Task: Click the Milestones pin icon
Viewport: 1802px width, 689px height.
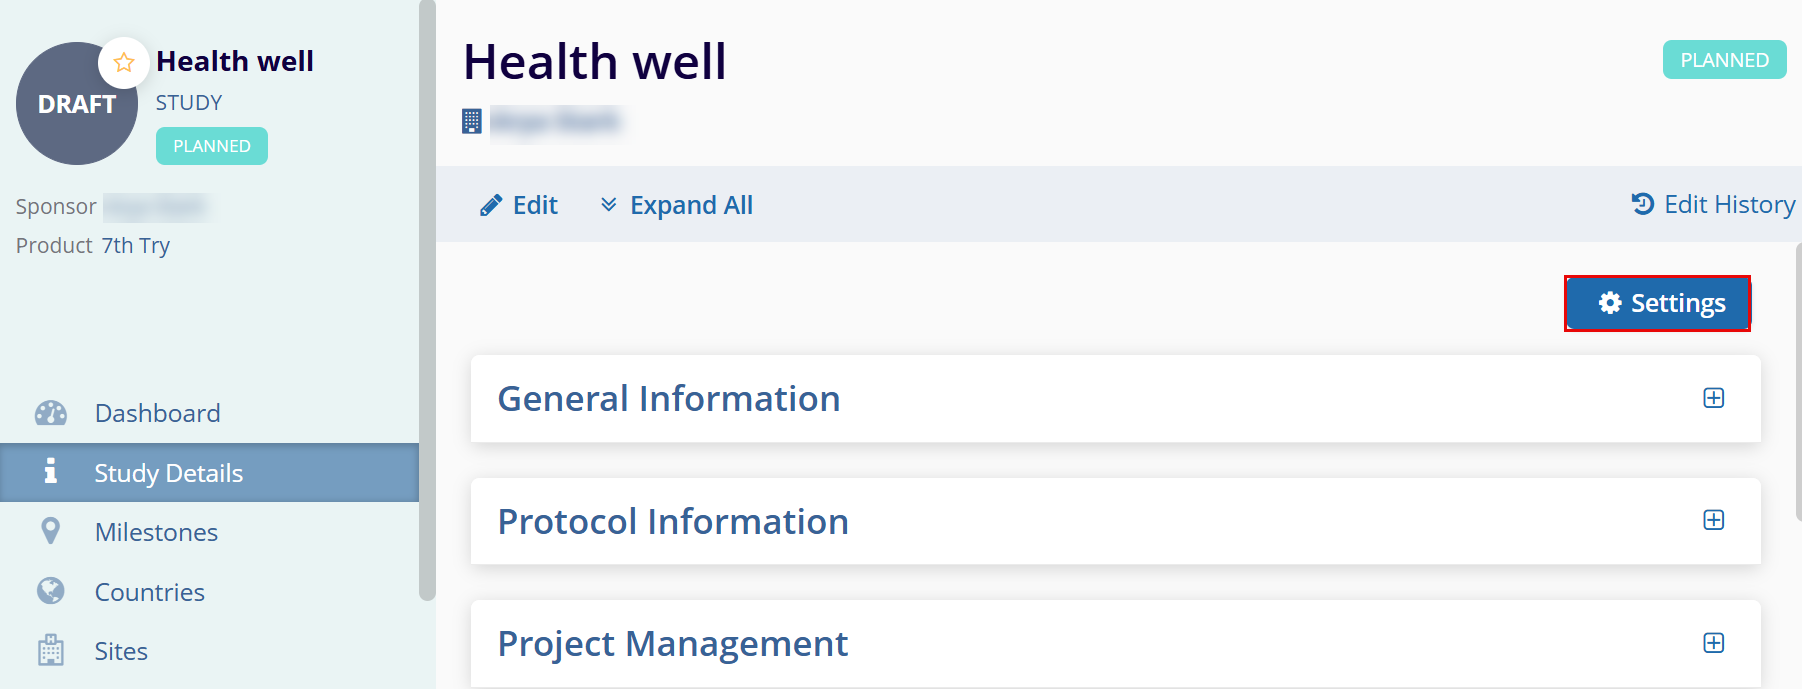Action: point(50,531)
